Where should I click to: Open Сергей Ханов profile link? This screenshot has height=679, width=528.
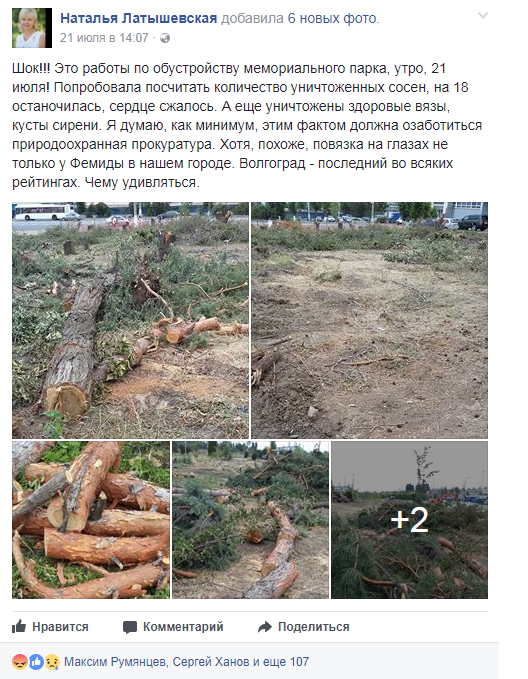tap(211, 662)
